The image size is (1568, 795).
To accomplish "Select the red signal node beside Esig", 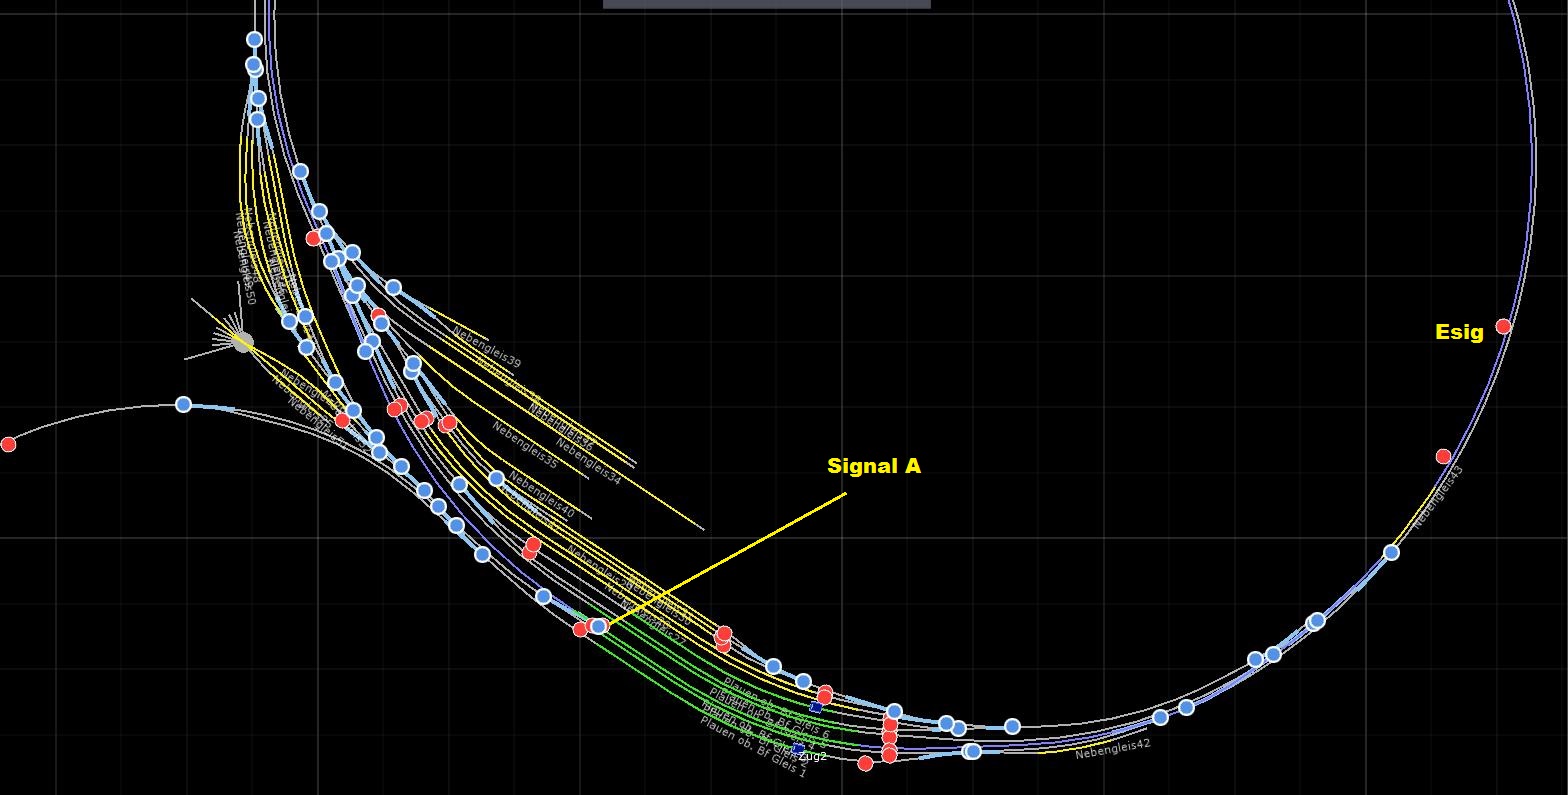I will (1503, 326).
